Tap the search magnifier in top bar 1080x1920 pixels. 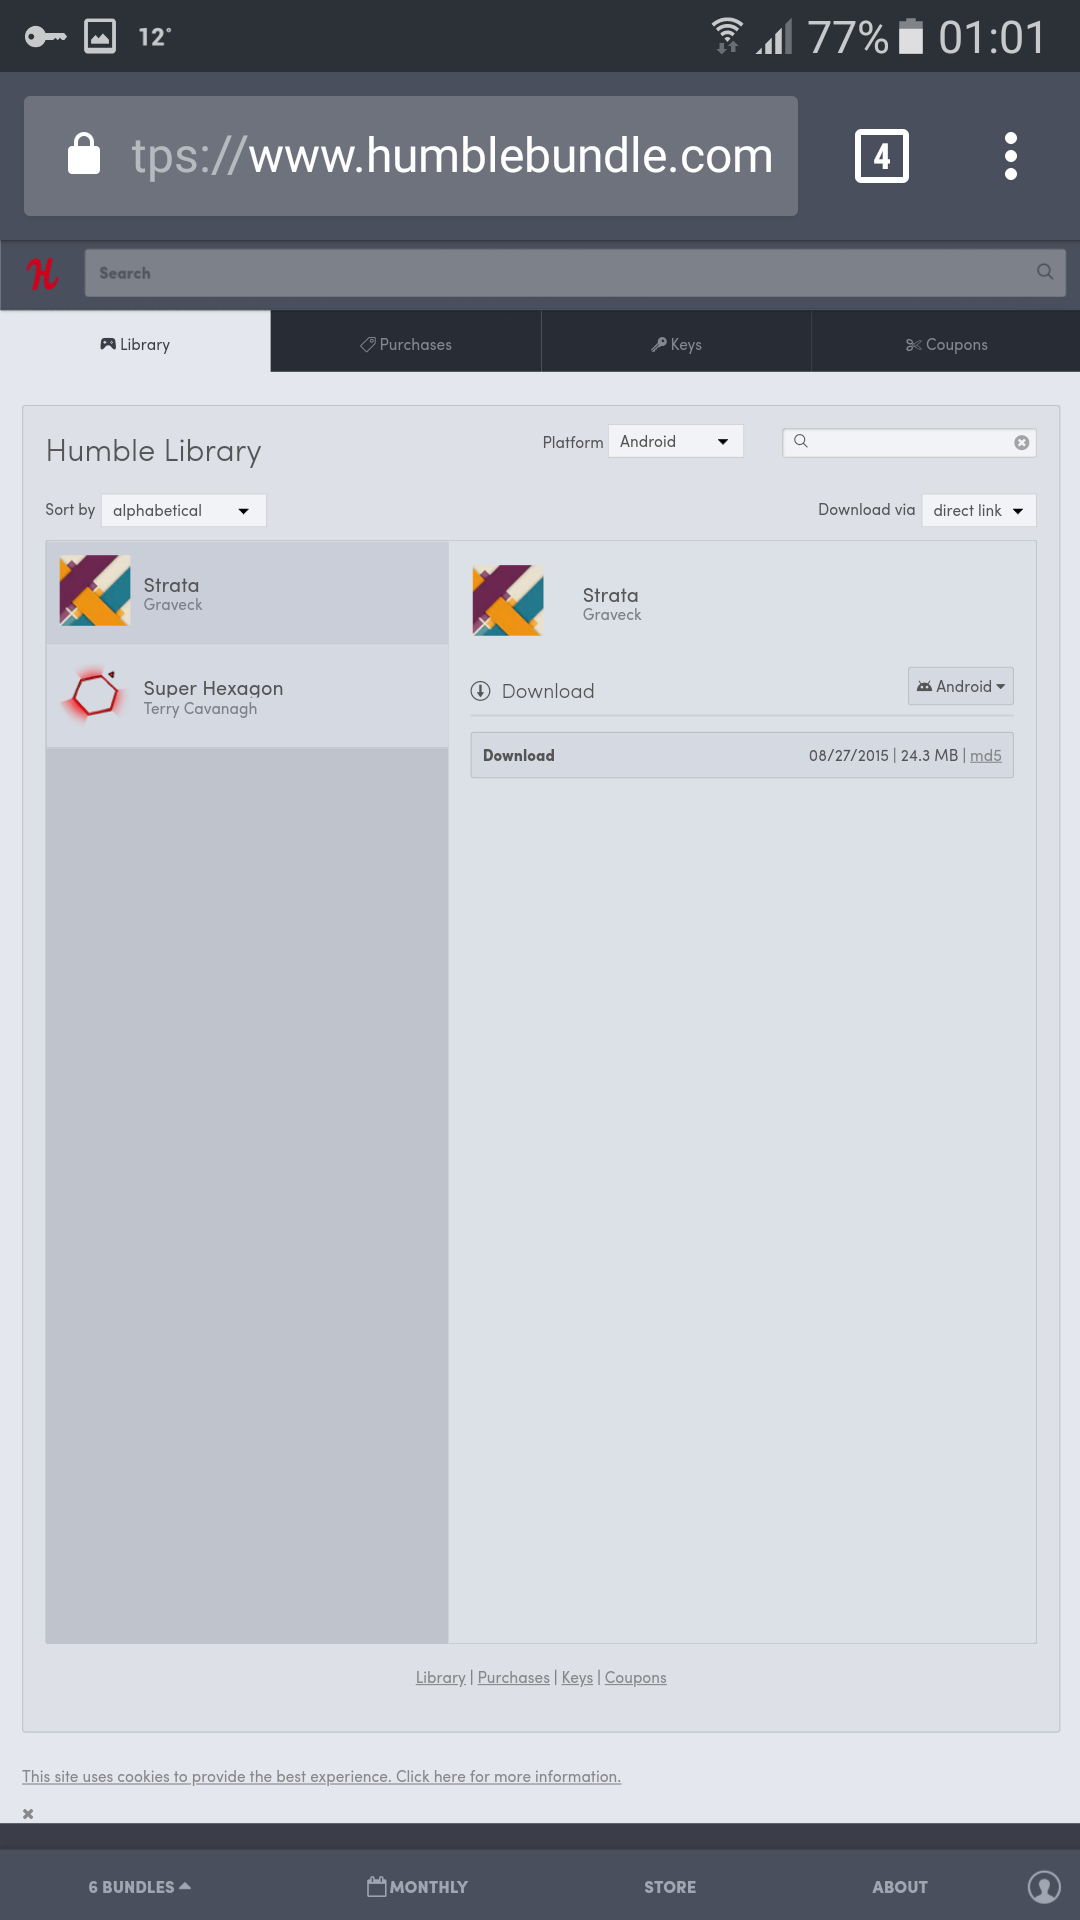pyautogui.click(x=1045, y=272)
